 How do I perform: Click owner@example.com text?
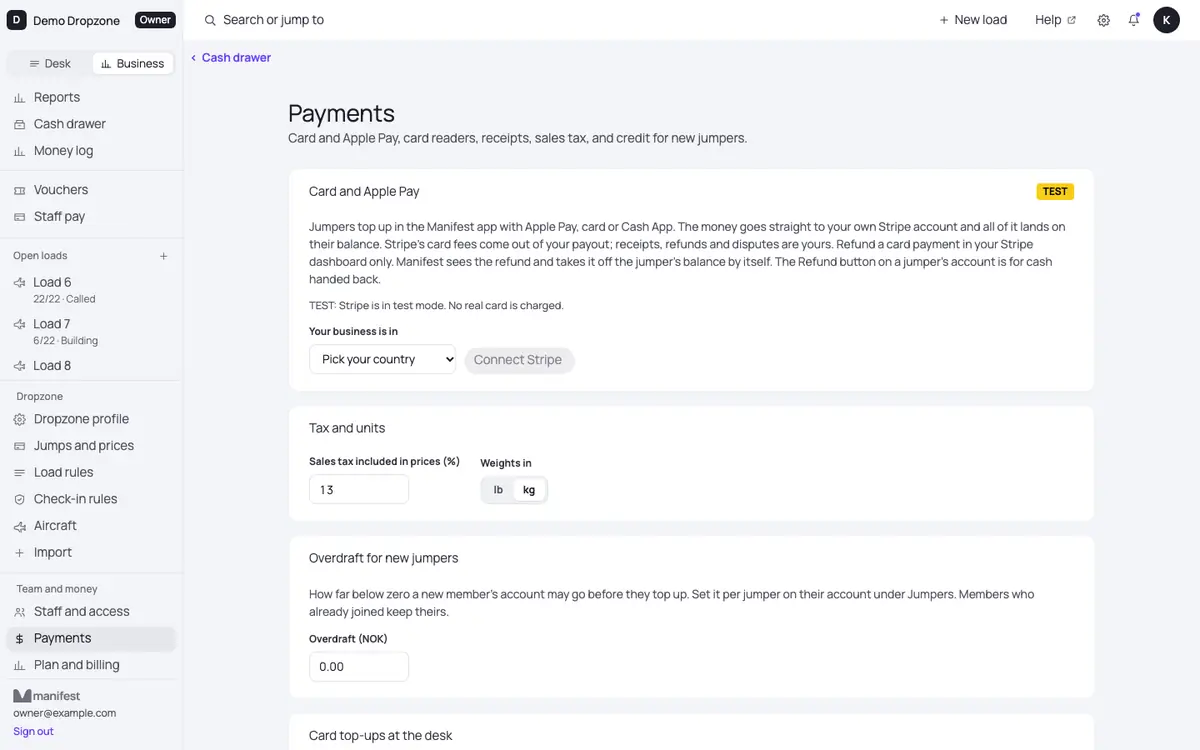pos(65,714)
